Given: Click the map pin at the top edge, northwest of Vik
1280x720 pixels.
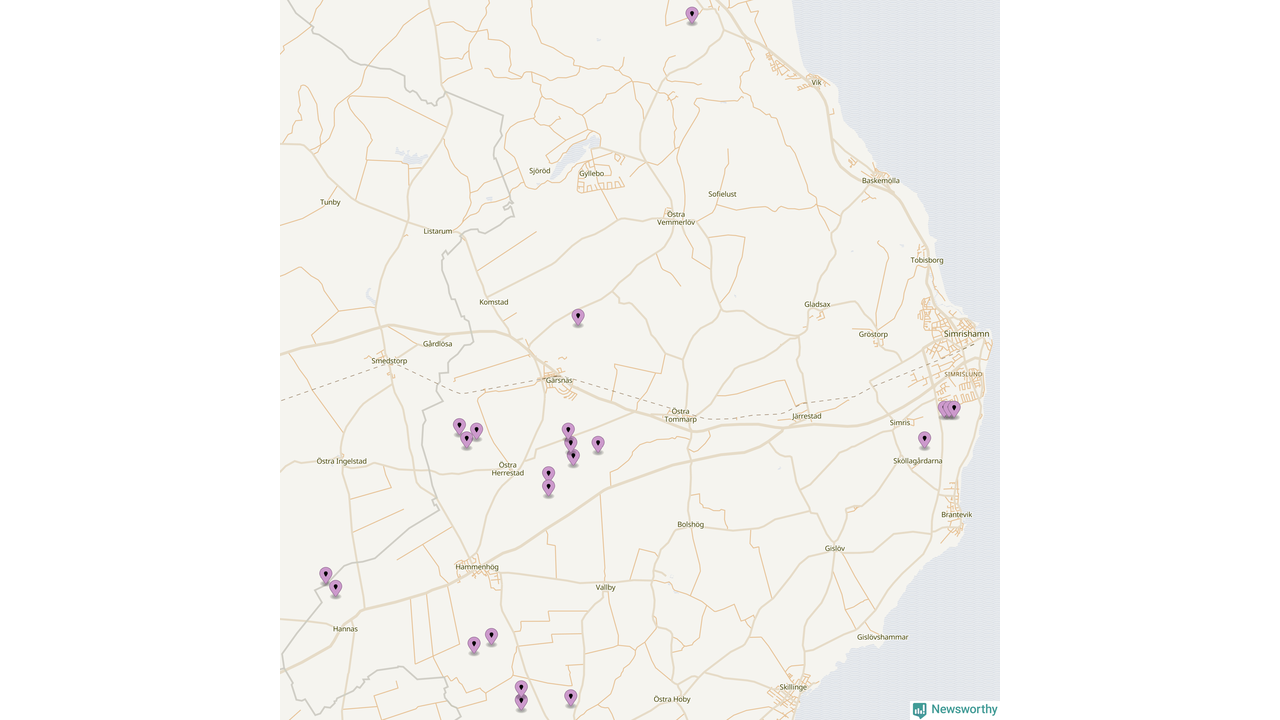Looking at the screenshot, I should tap(692, 15).
